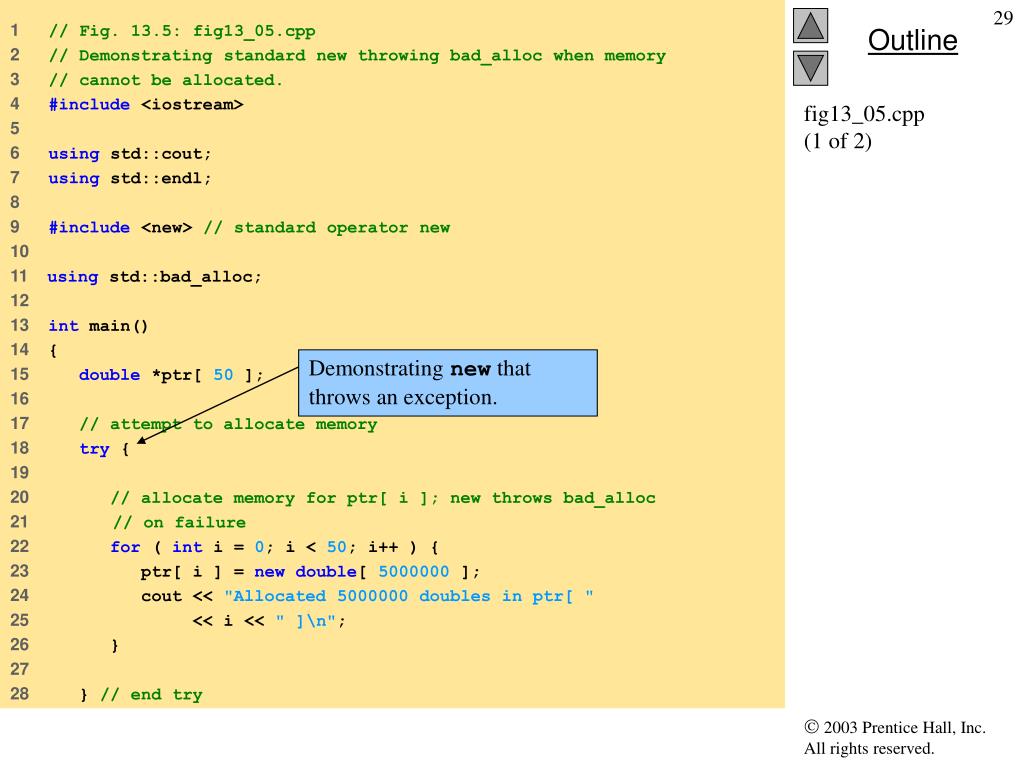Click code line '#include <iostream>'
1024x768 pixels.
(146, 104)
